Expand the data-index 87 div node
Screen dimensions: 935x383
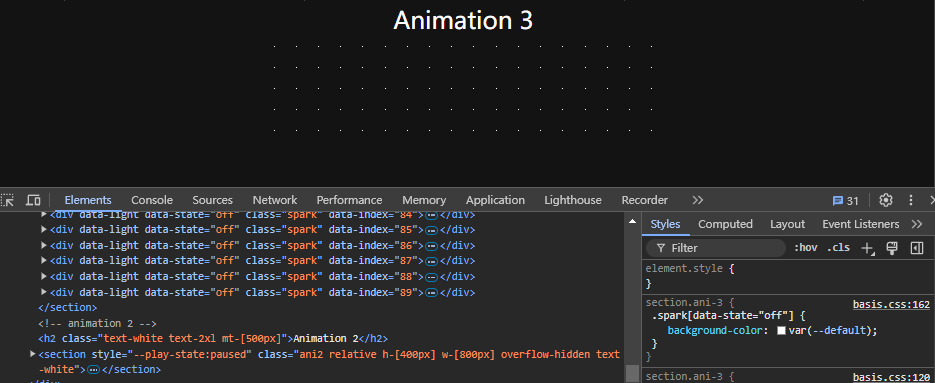pos(44,260)
